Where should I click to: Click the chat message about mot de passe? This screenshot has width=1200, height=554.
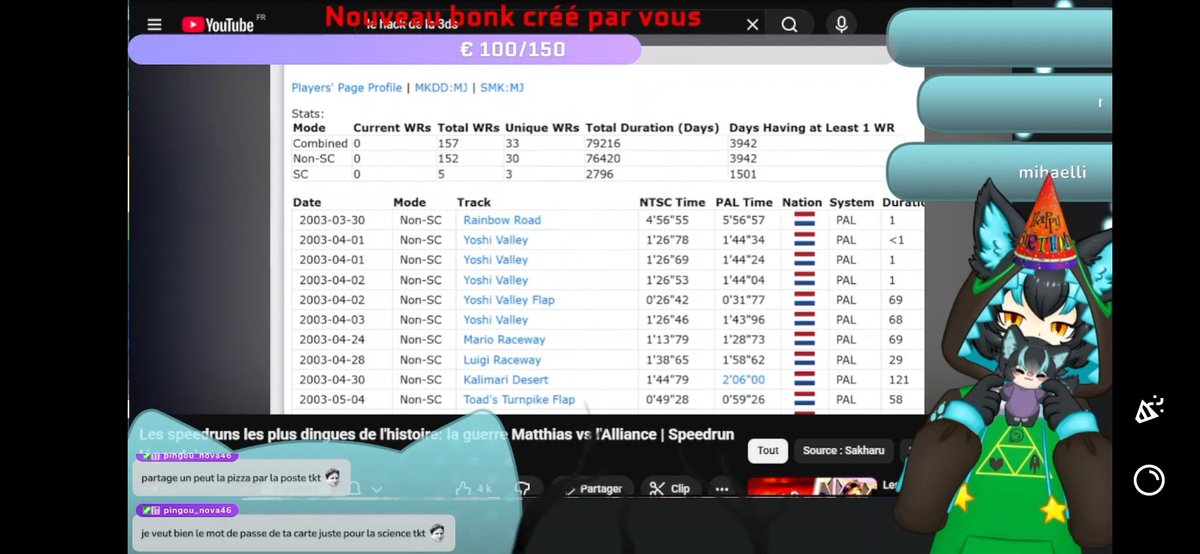pyautogui.click(x=292, y=533)
